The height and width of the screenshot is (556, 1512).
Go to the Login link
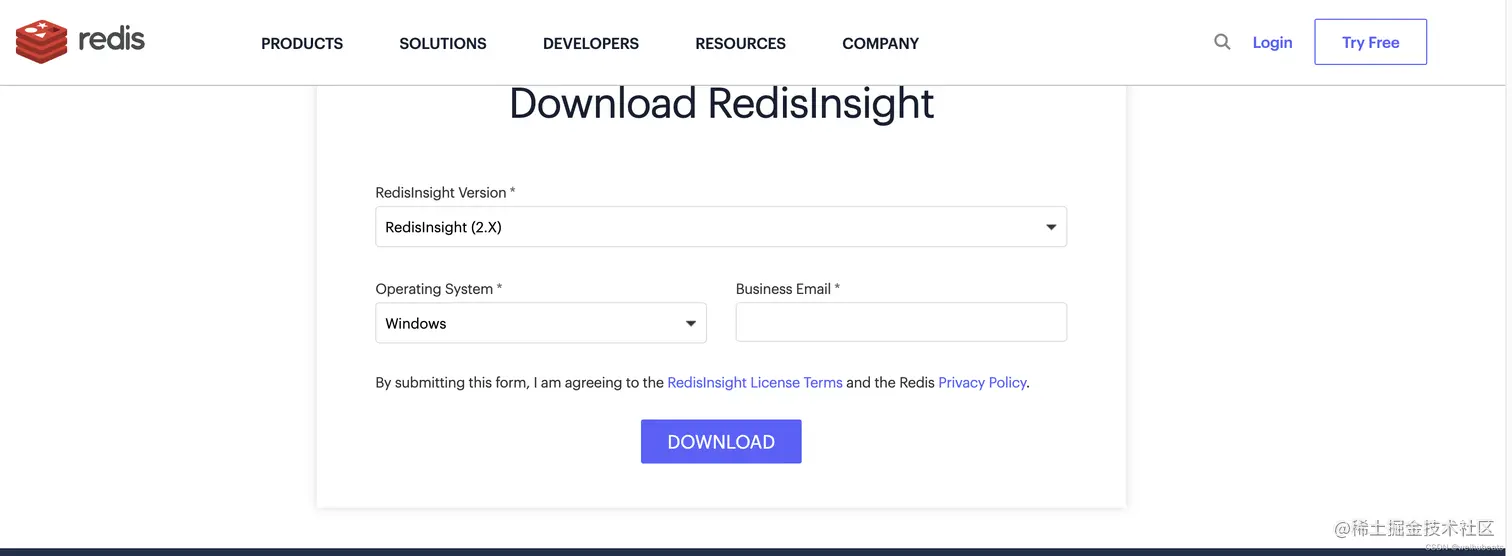(x=1272, y=42)
